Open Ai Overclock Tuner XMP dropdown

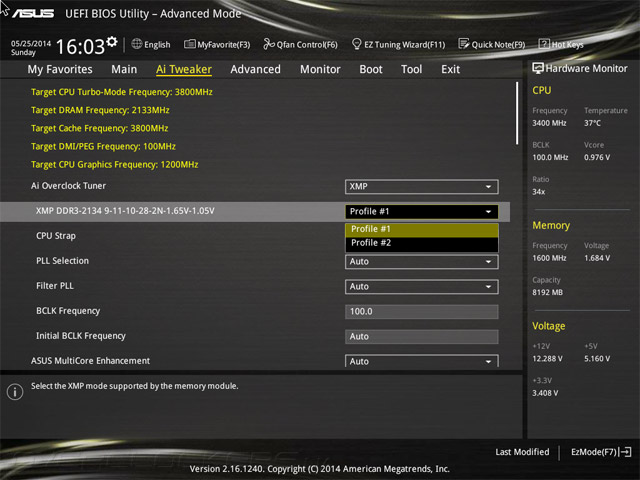point(421,187)
